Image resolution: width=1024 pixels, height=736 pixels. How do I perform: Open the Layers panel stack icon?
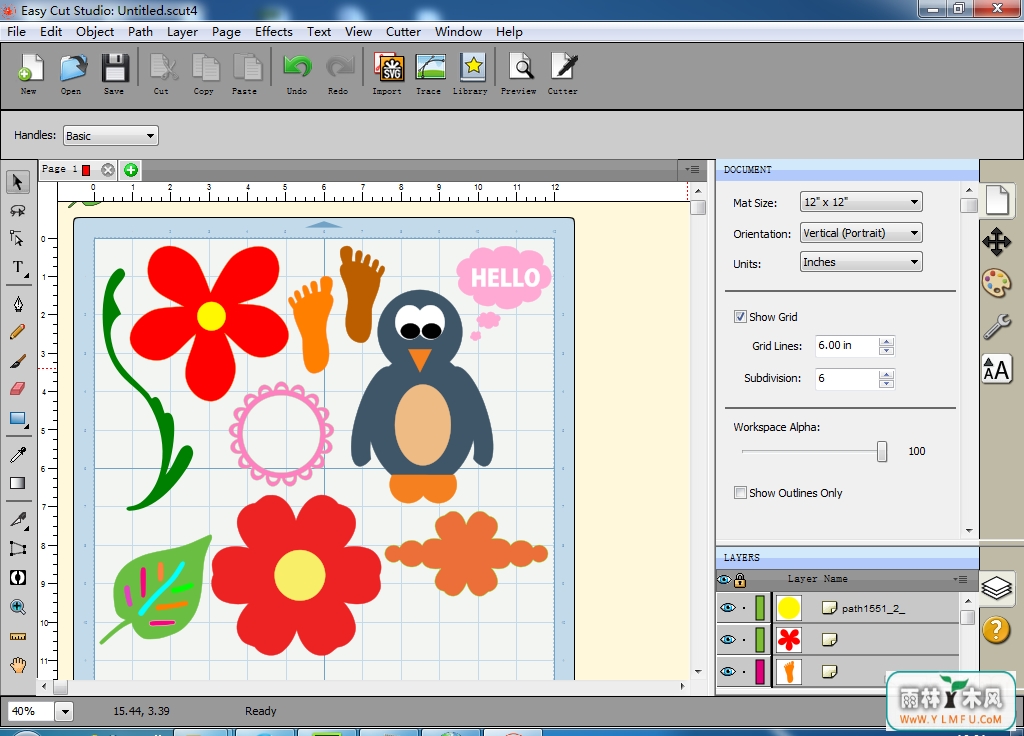(997, 588)
